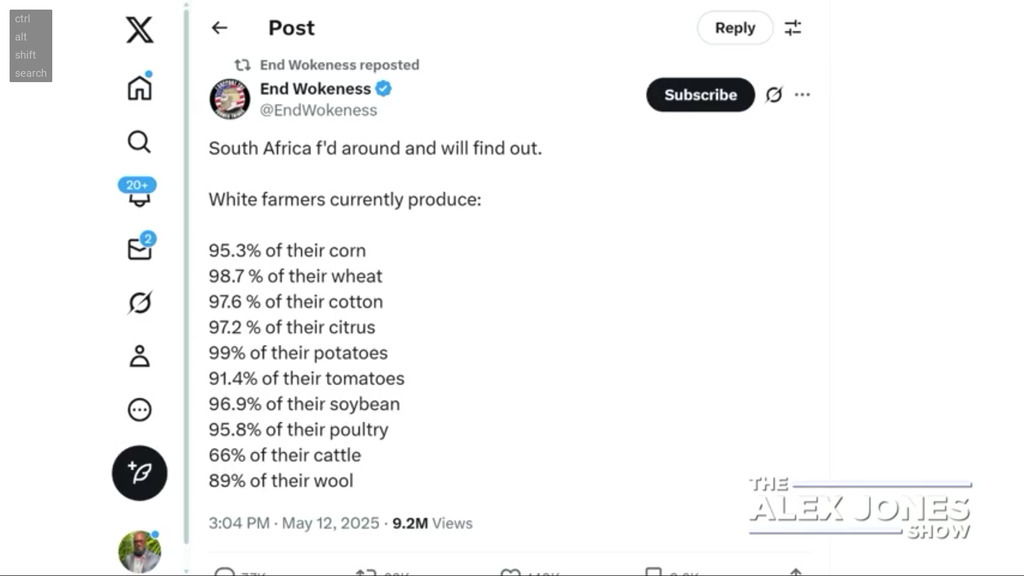Go back using the arrow
1024x576 pixels.
pyautogui.click(x=219, y=28)
